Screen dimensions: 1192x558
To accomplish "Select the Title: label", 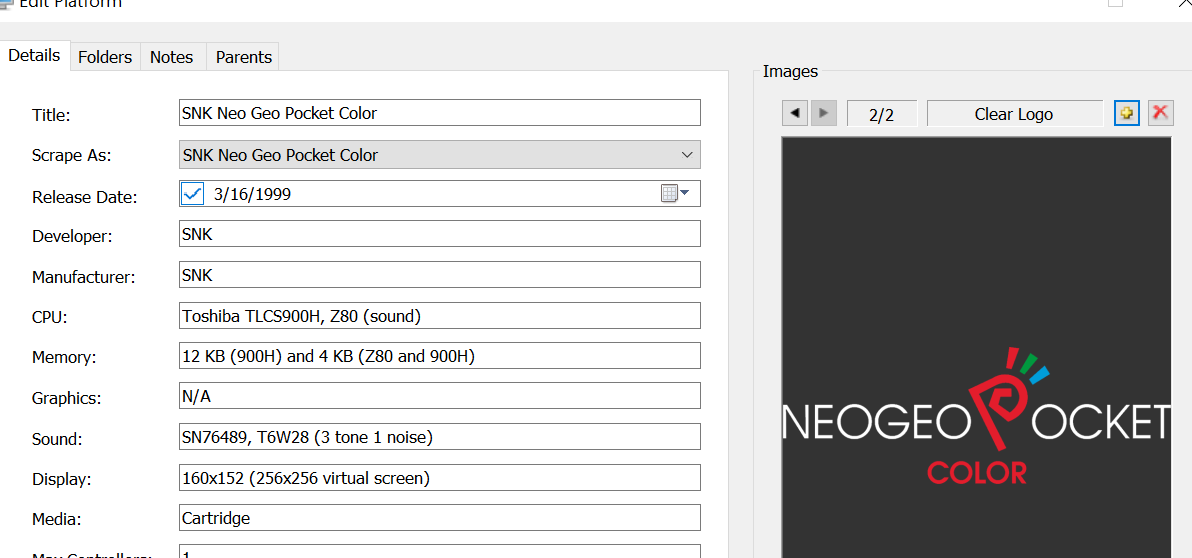I will [51, 115].
